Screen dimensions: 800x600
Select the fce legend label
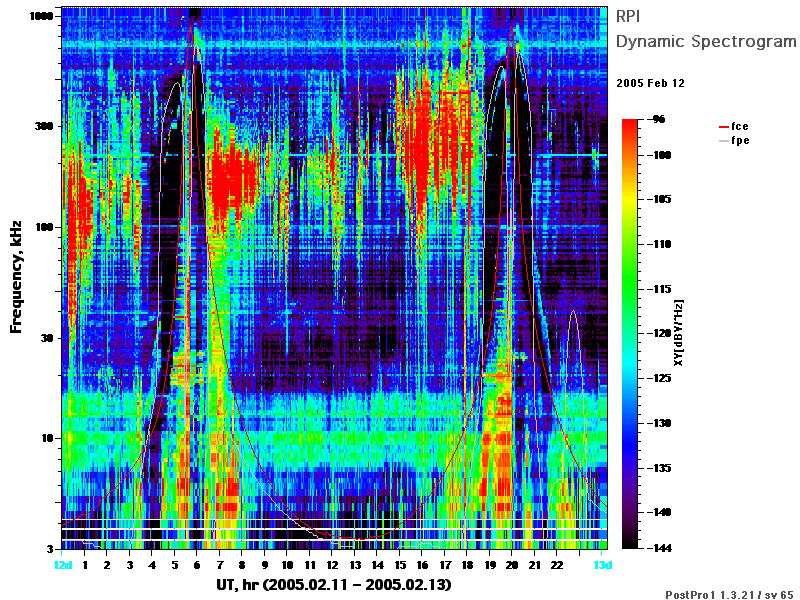(x=740, y=126)
